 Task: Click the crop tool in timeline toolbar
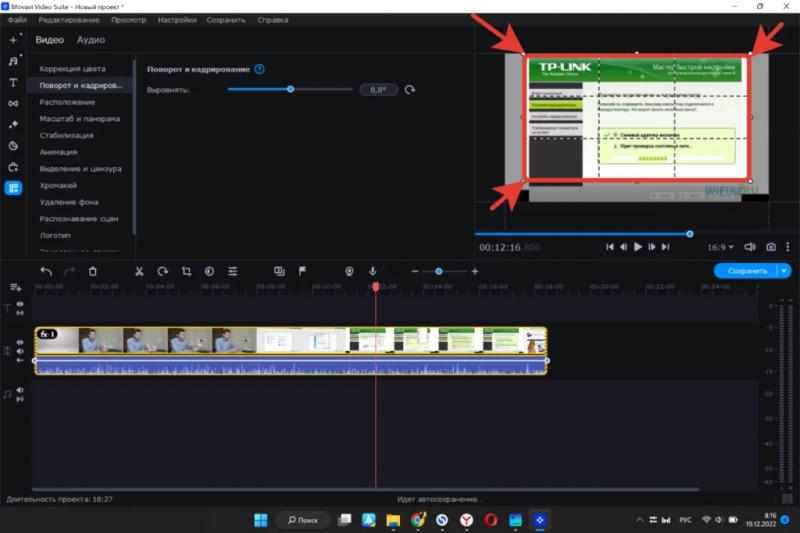point(186,271)
